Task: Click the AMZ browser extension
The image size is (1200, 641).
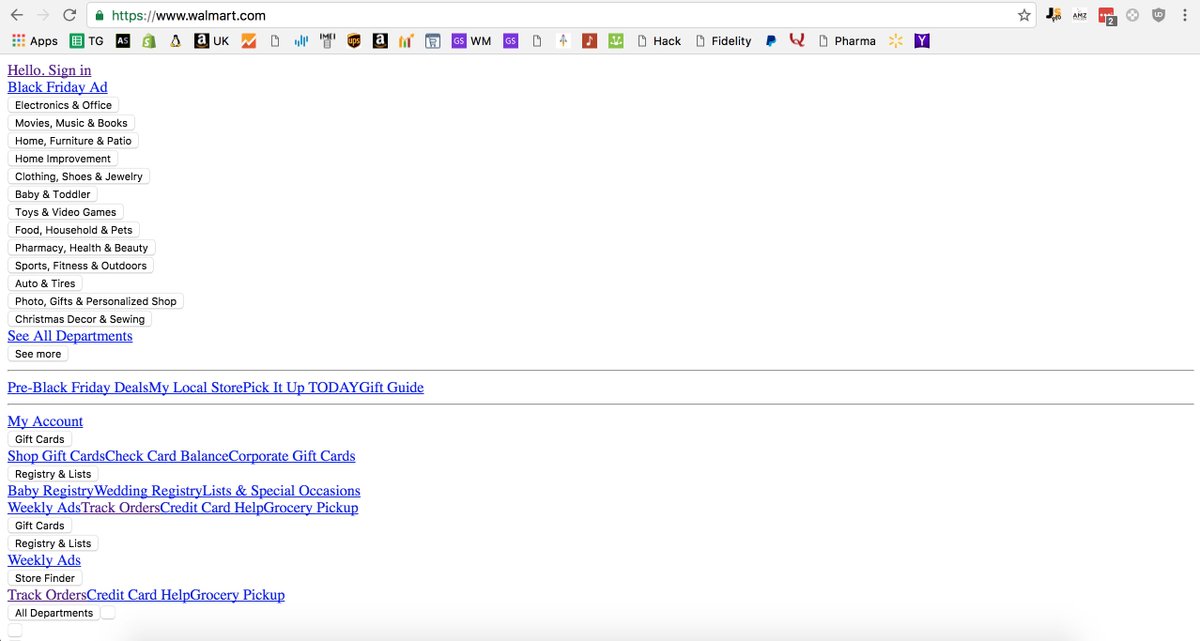Action: point(1080,15)
